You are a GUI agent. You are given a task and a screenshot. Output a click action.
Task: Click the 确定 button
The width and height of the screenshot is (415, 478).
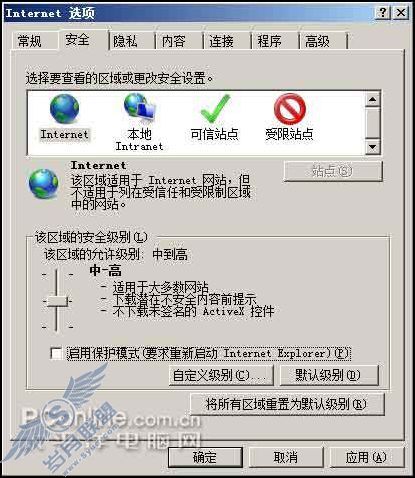[205, 457]
